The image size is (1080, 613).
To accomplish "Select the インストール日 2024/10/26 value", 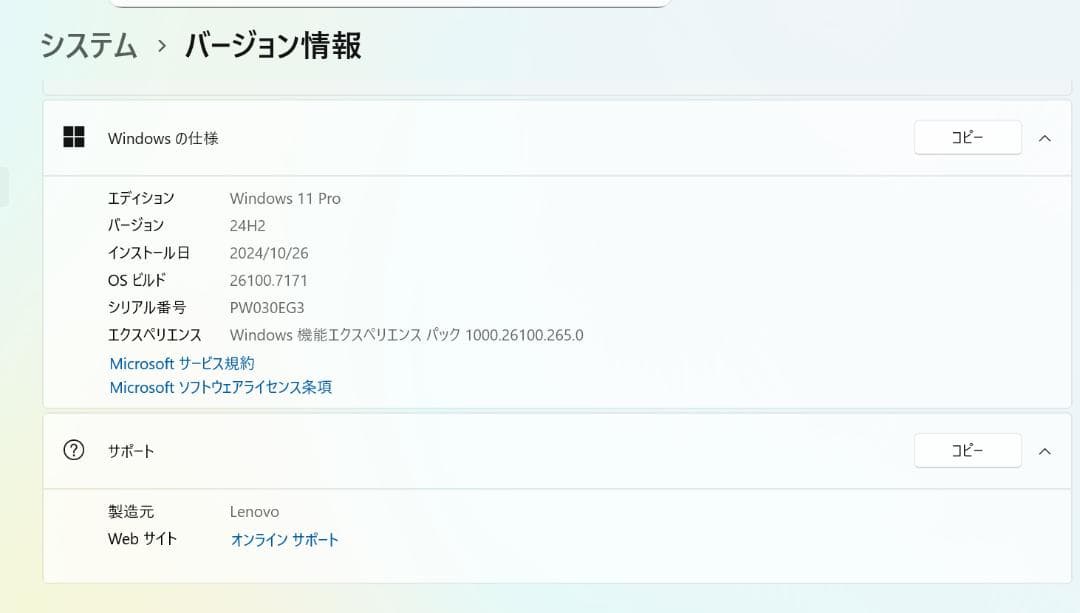I will 271,252.
